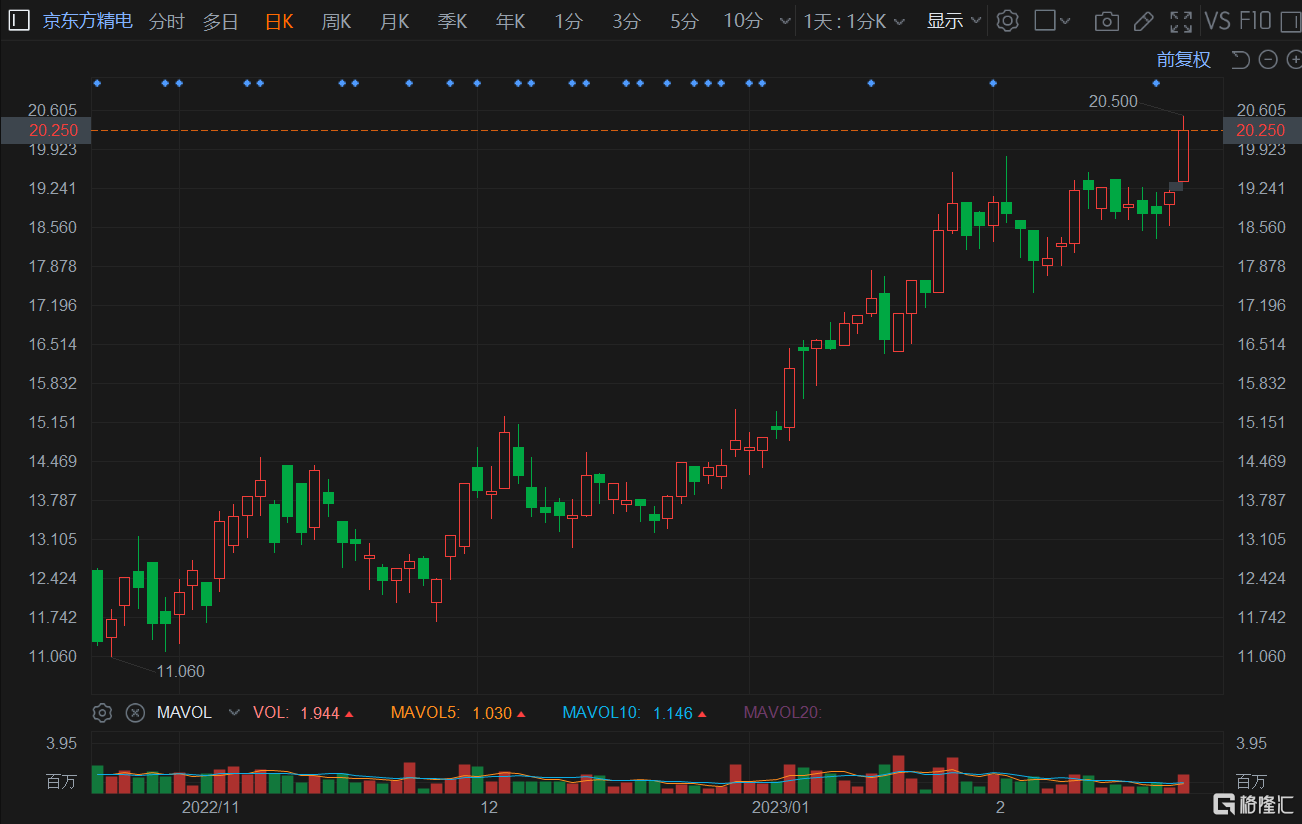Click right axis price label 17.196

(1260, 305)
